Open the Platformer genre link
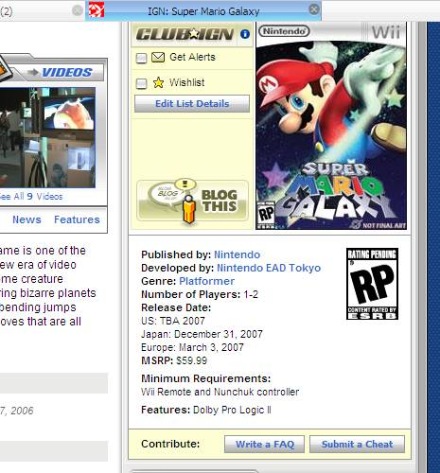The width and height of the screenshot is (440, 473). click(x=207, y=281)
